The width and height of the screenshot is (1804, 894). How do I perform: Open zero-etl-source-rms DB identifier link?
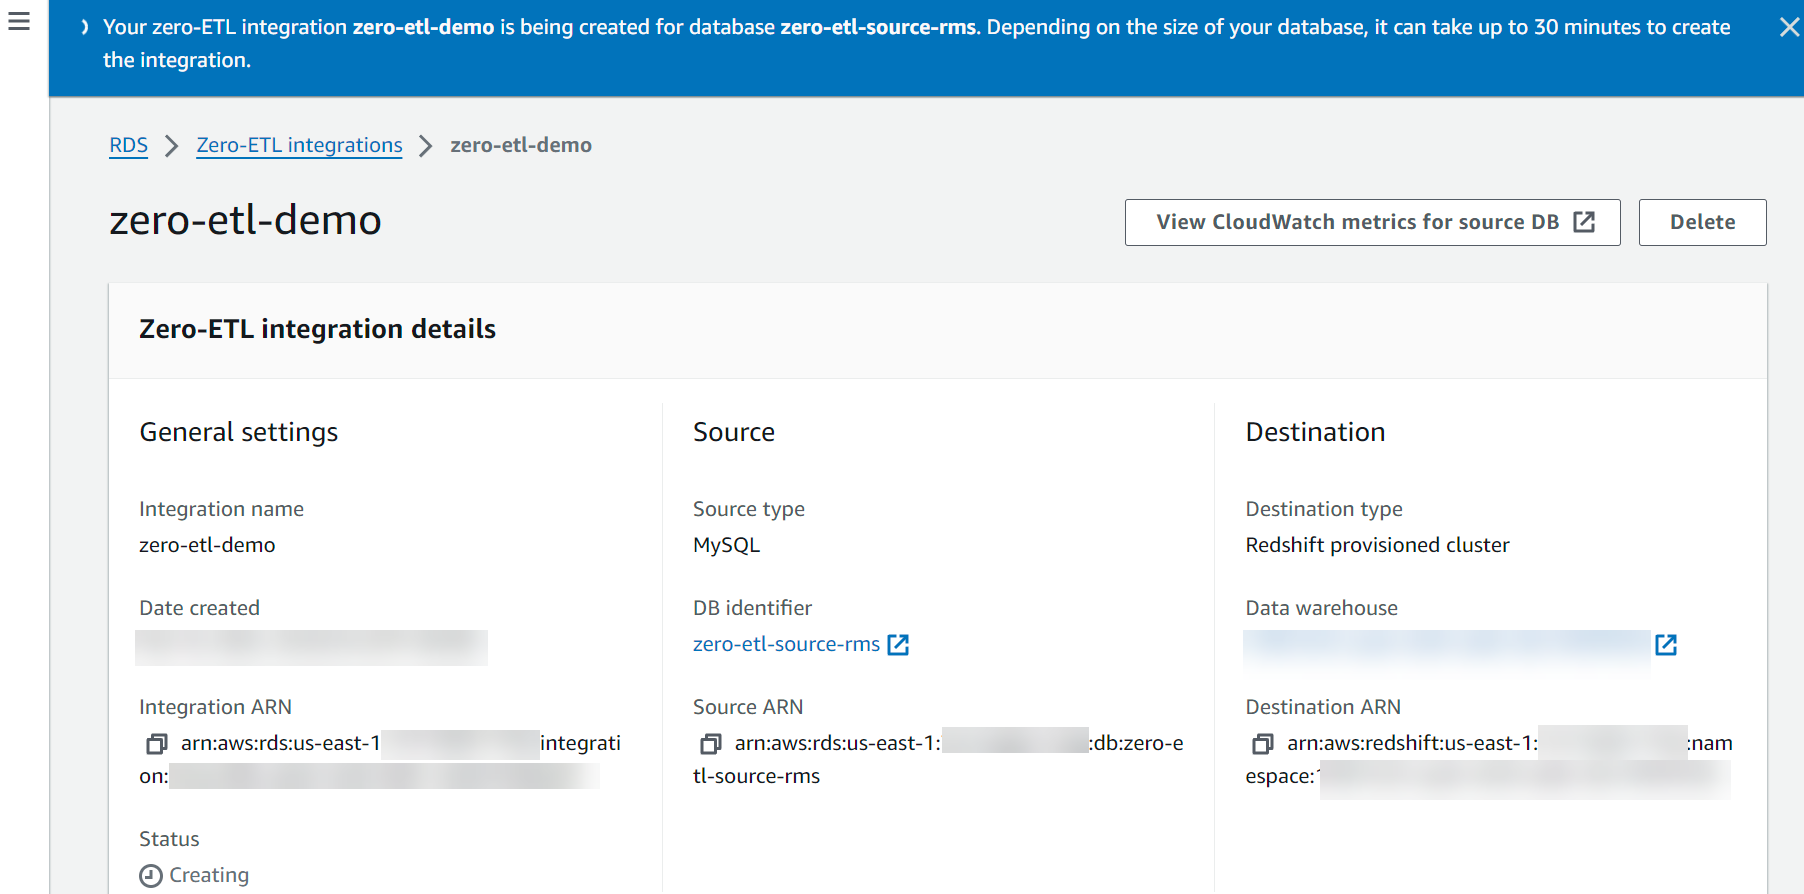[786, 644]
